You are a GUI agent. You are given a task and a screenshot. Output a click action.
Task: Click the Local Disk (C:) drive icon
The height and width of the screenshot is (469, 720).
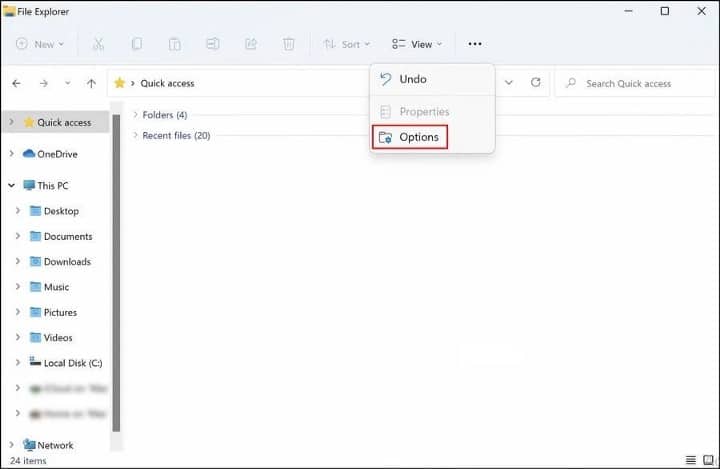click(x=35, y=362)
